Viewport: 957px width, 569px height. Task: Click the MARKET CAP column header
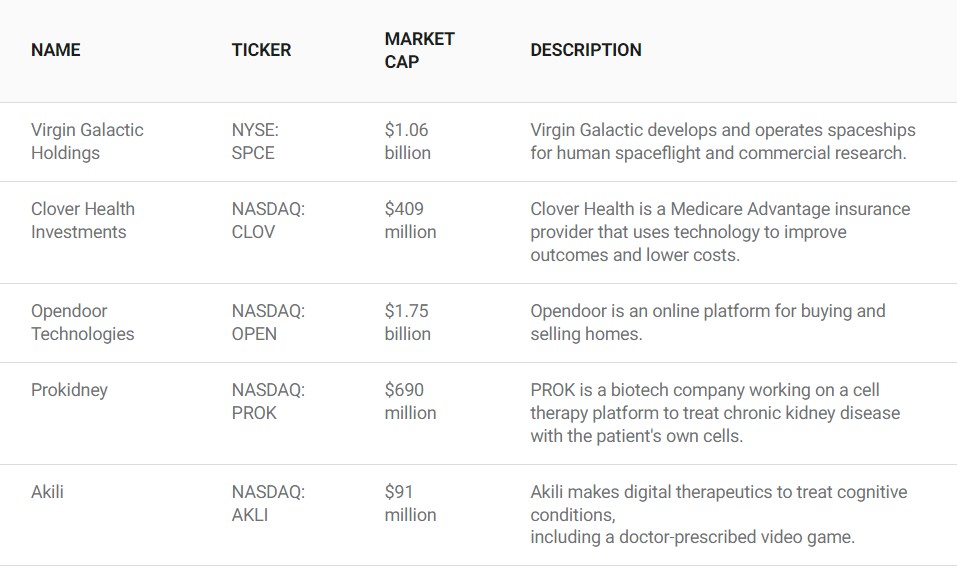click(x=419, y=50)
